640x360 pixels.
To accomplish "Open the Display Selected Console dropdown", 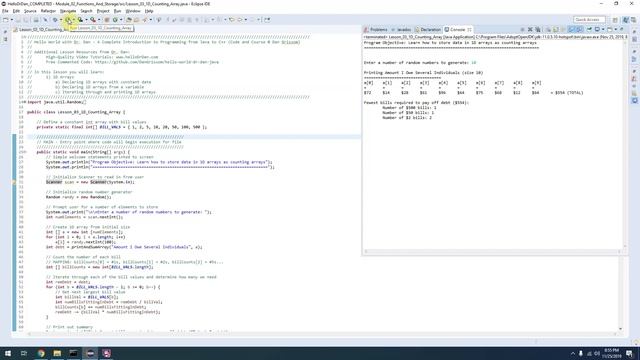I will click(x=603, y=29).
